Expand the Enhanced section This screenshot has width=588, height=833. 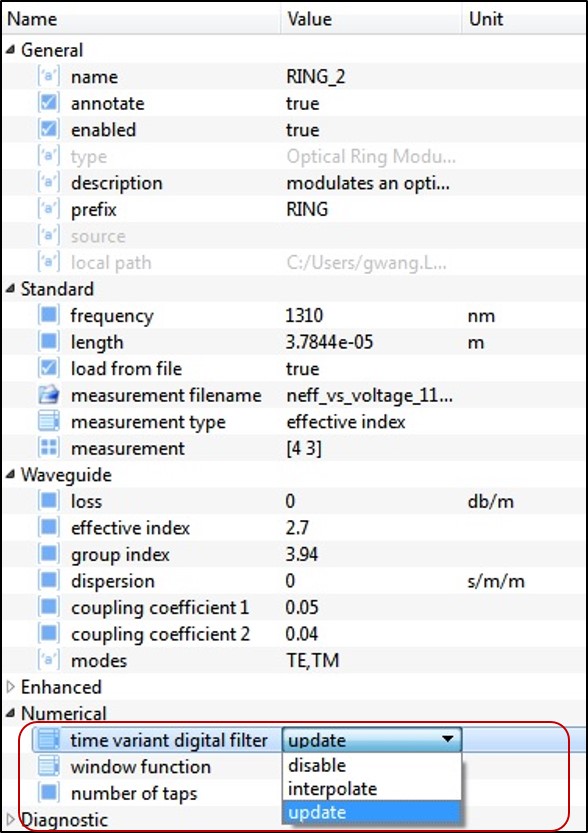point(11,687)
